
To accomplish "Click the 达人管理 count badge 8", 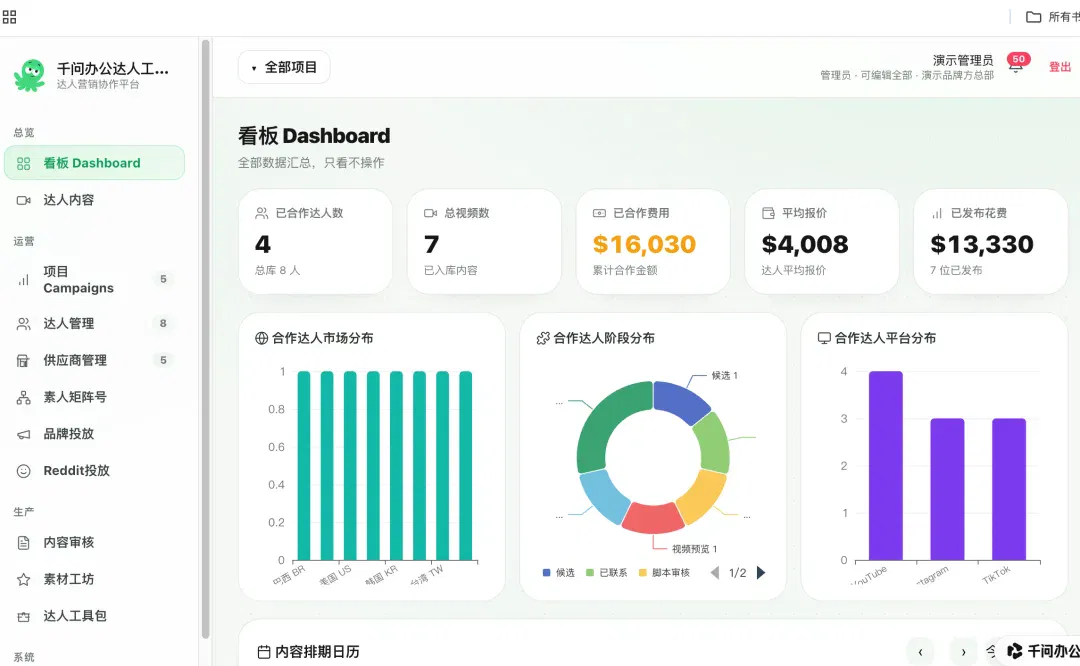I will click(x=163, y=324).
